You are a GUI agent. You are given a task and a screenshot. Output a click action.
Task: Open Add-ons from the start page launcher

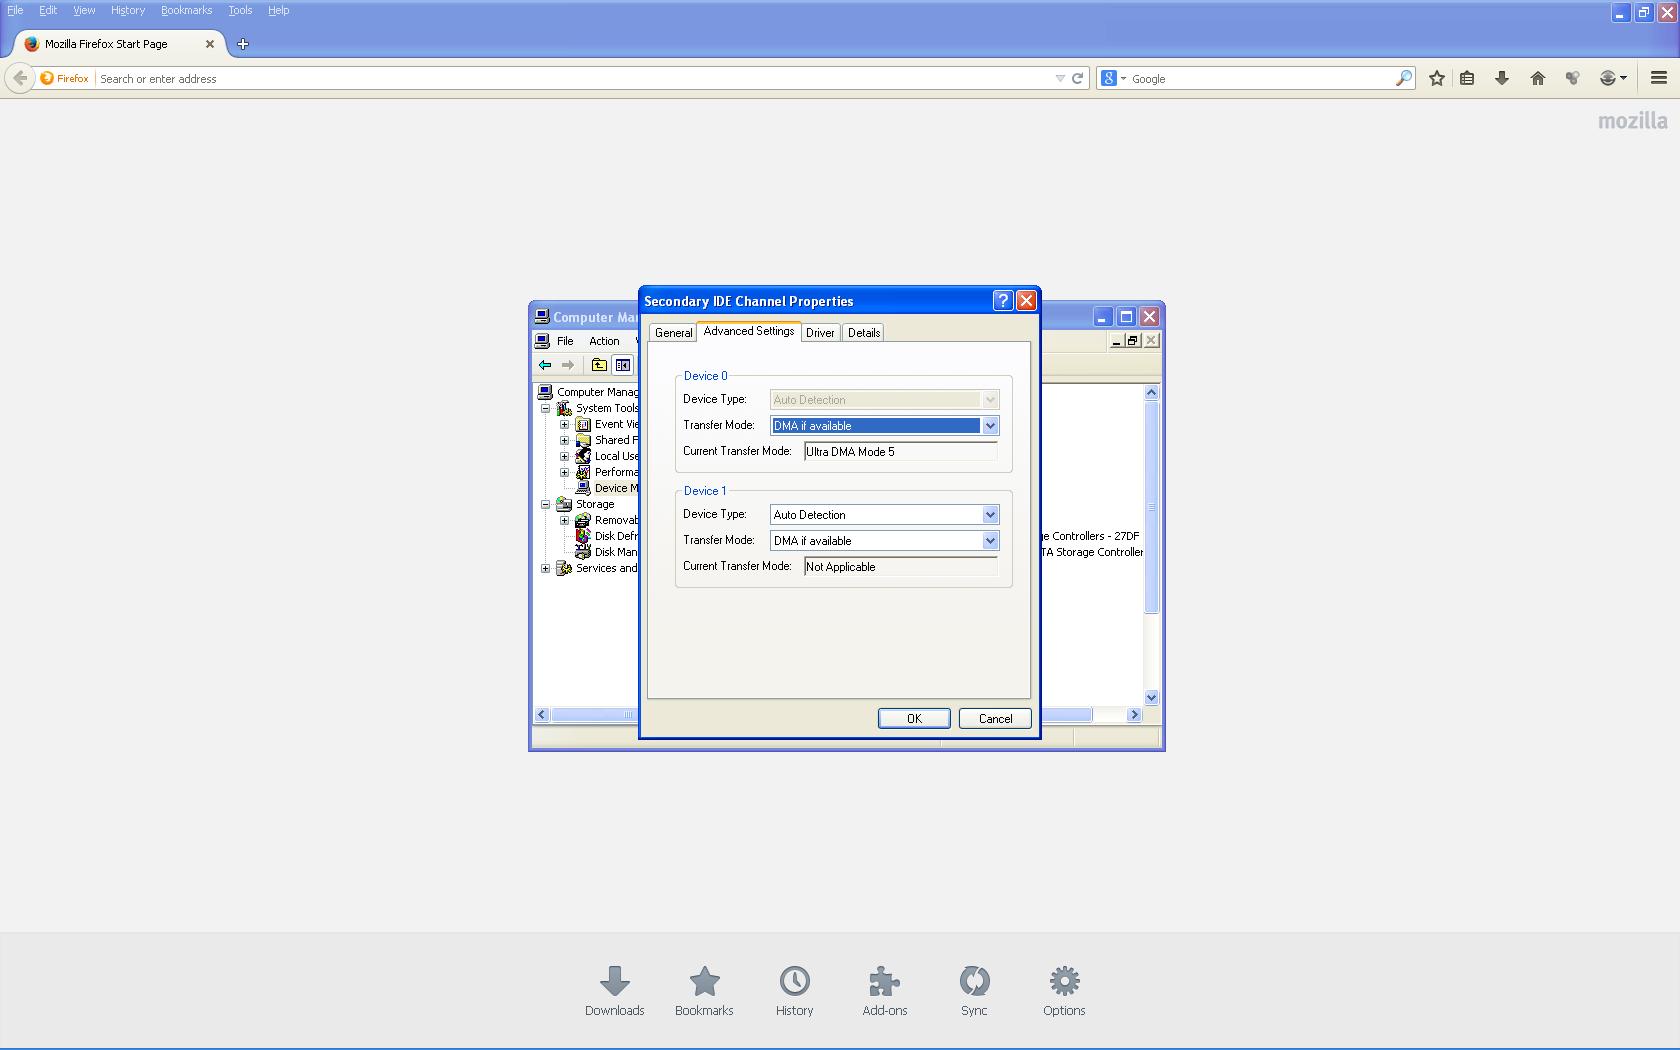click(885, 992)
